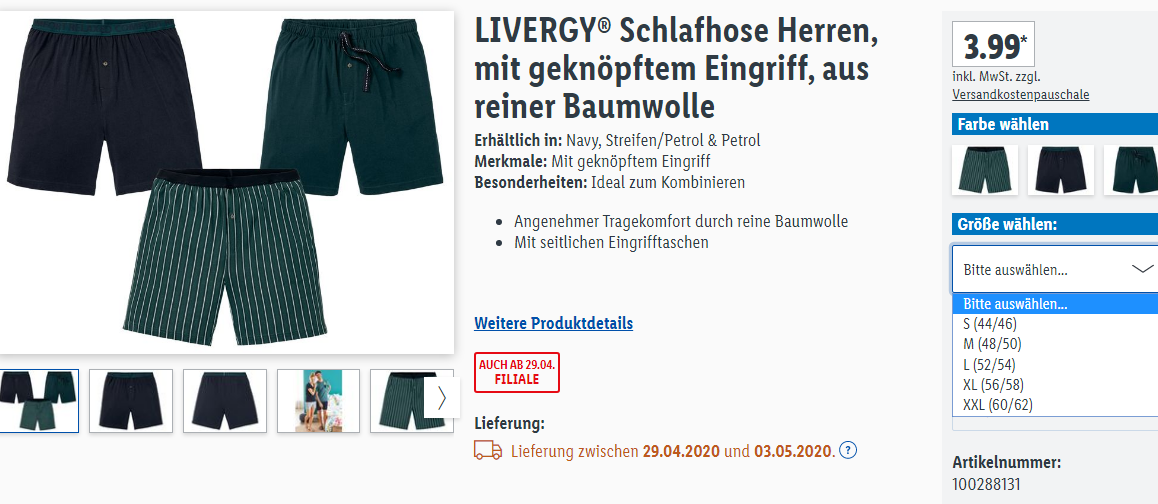Viewport: 1158px width, 504px height.
Task: View the couple model photo thumbnail
Action: 318,401
